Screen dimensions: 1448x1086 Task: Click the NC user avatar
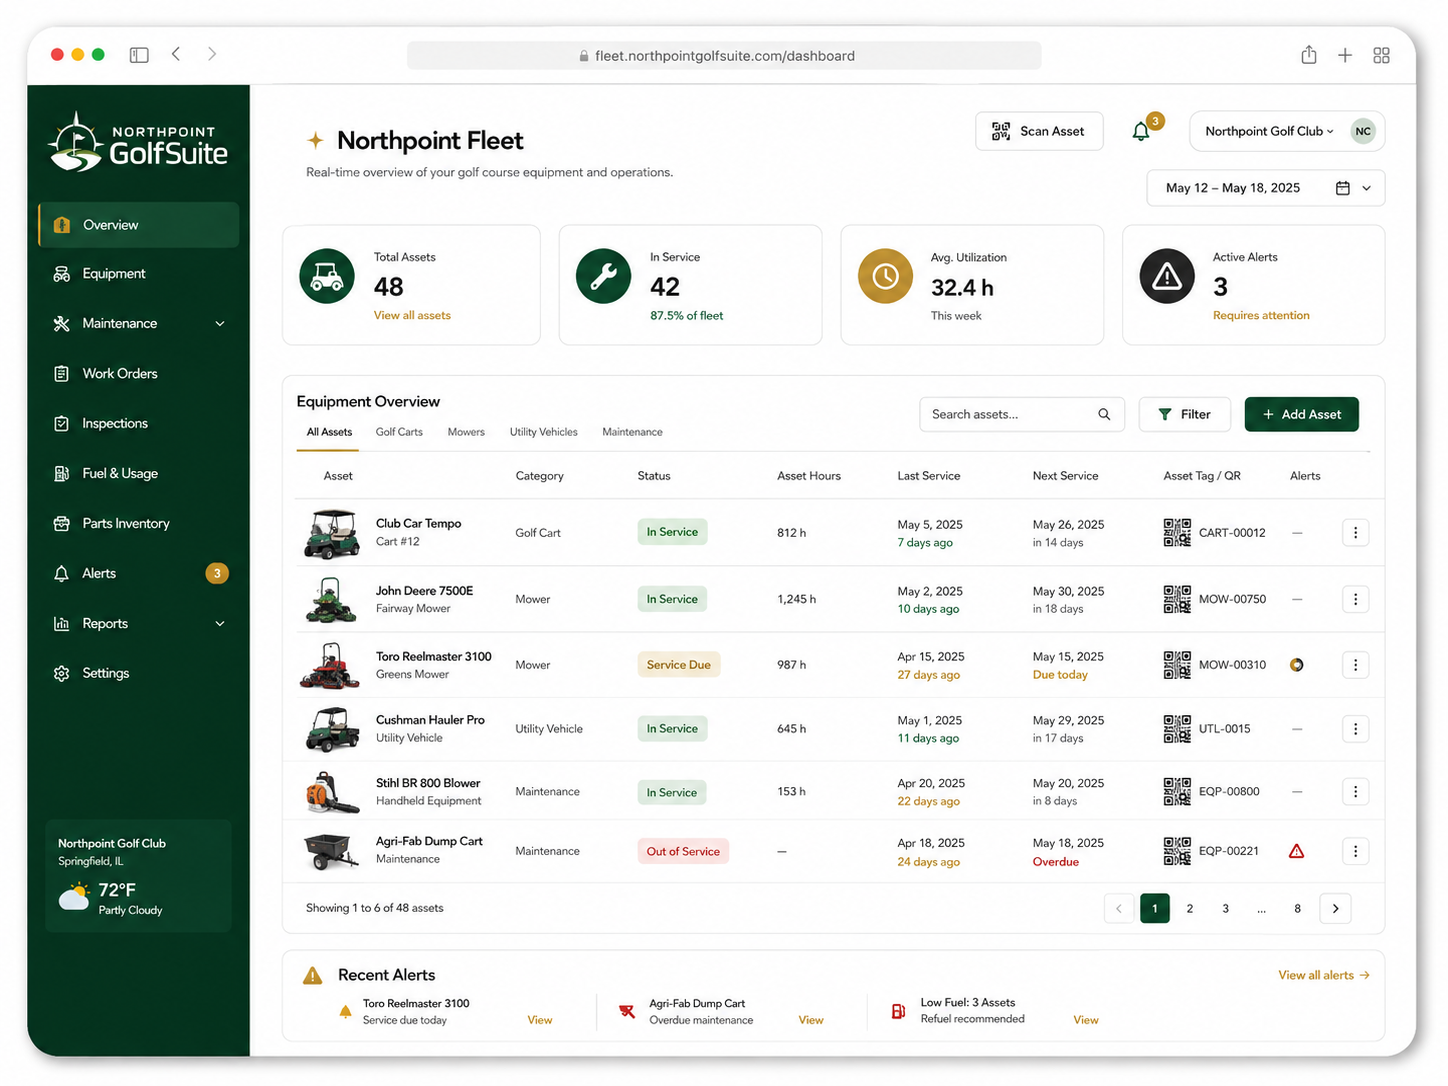click(x=1363, y=131)
